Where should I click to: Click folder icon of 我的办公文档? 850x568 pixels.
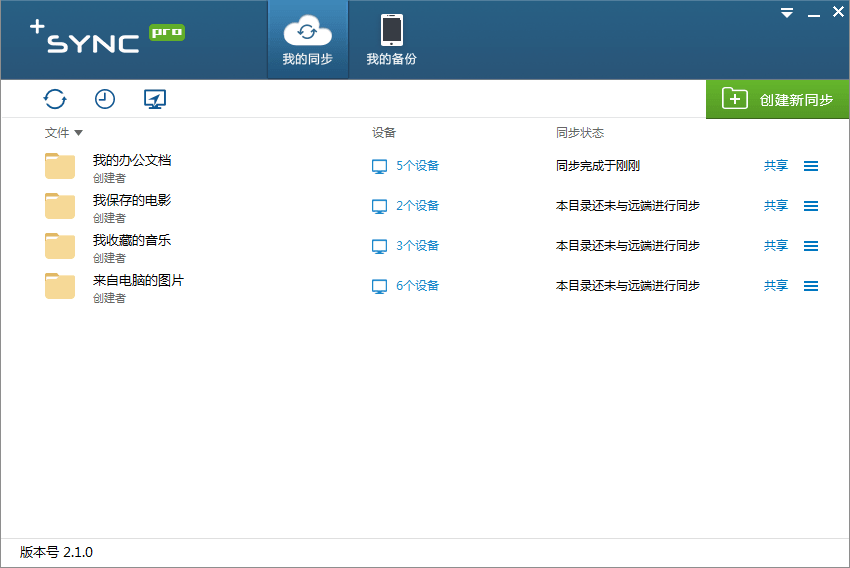pyautogui.click(x=60, y=166)
